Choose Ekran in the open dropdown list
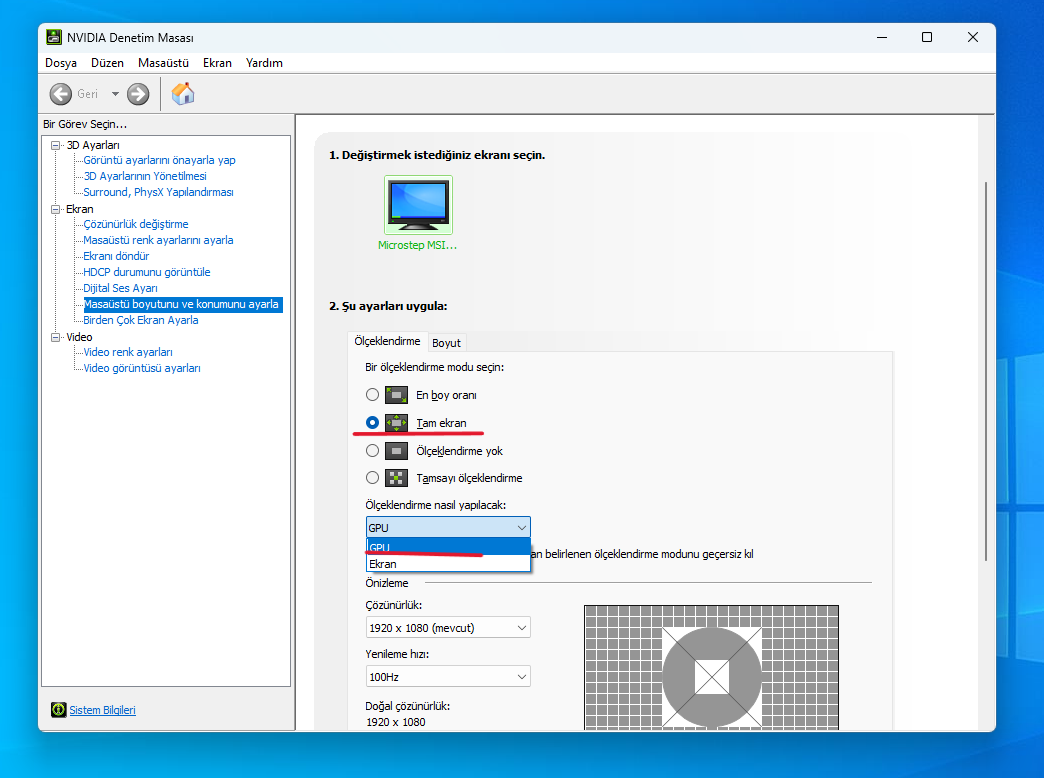The height and width of the screenshot is (778, 1044). coord(448,564)
